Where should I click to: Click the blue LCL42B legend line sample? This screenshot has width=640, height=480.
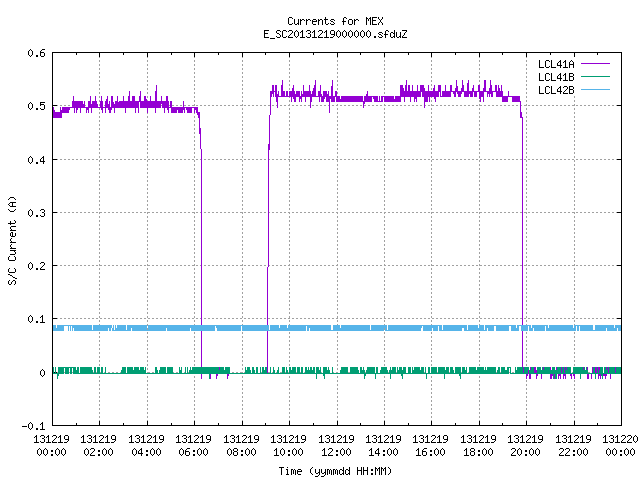(x=595, y=89)
